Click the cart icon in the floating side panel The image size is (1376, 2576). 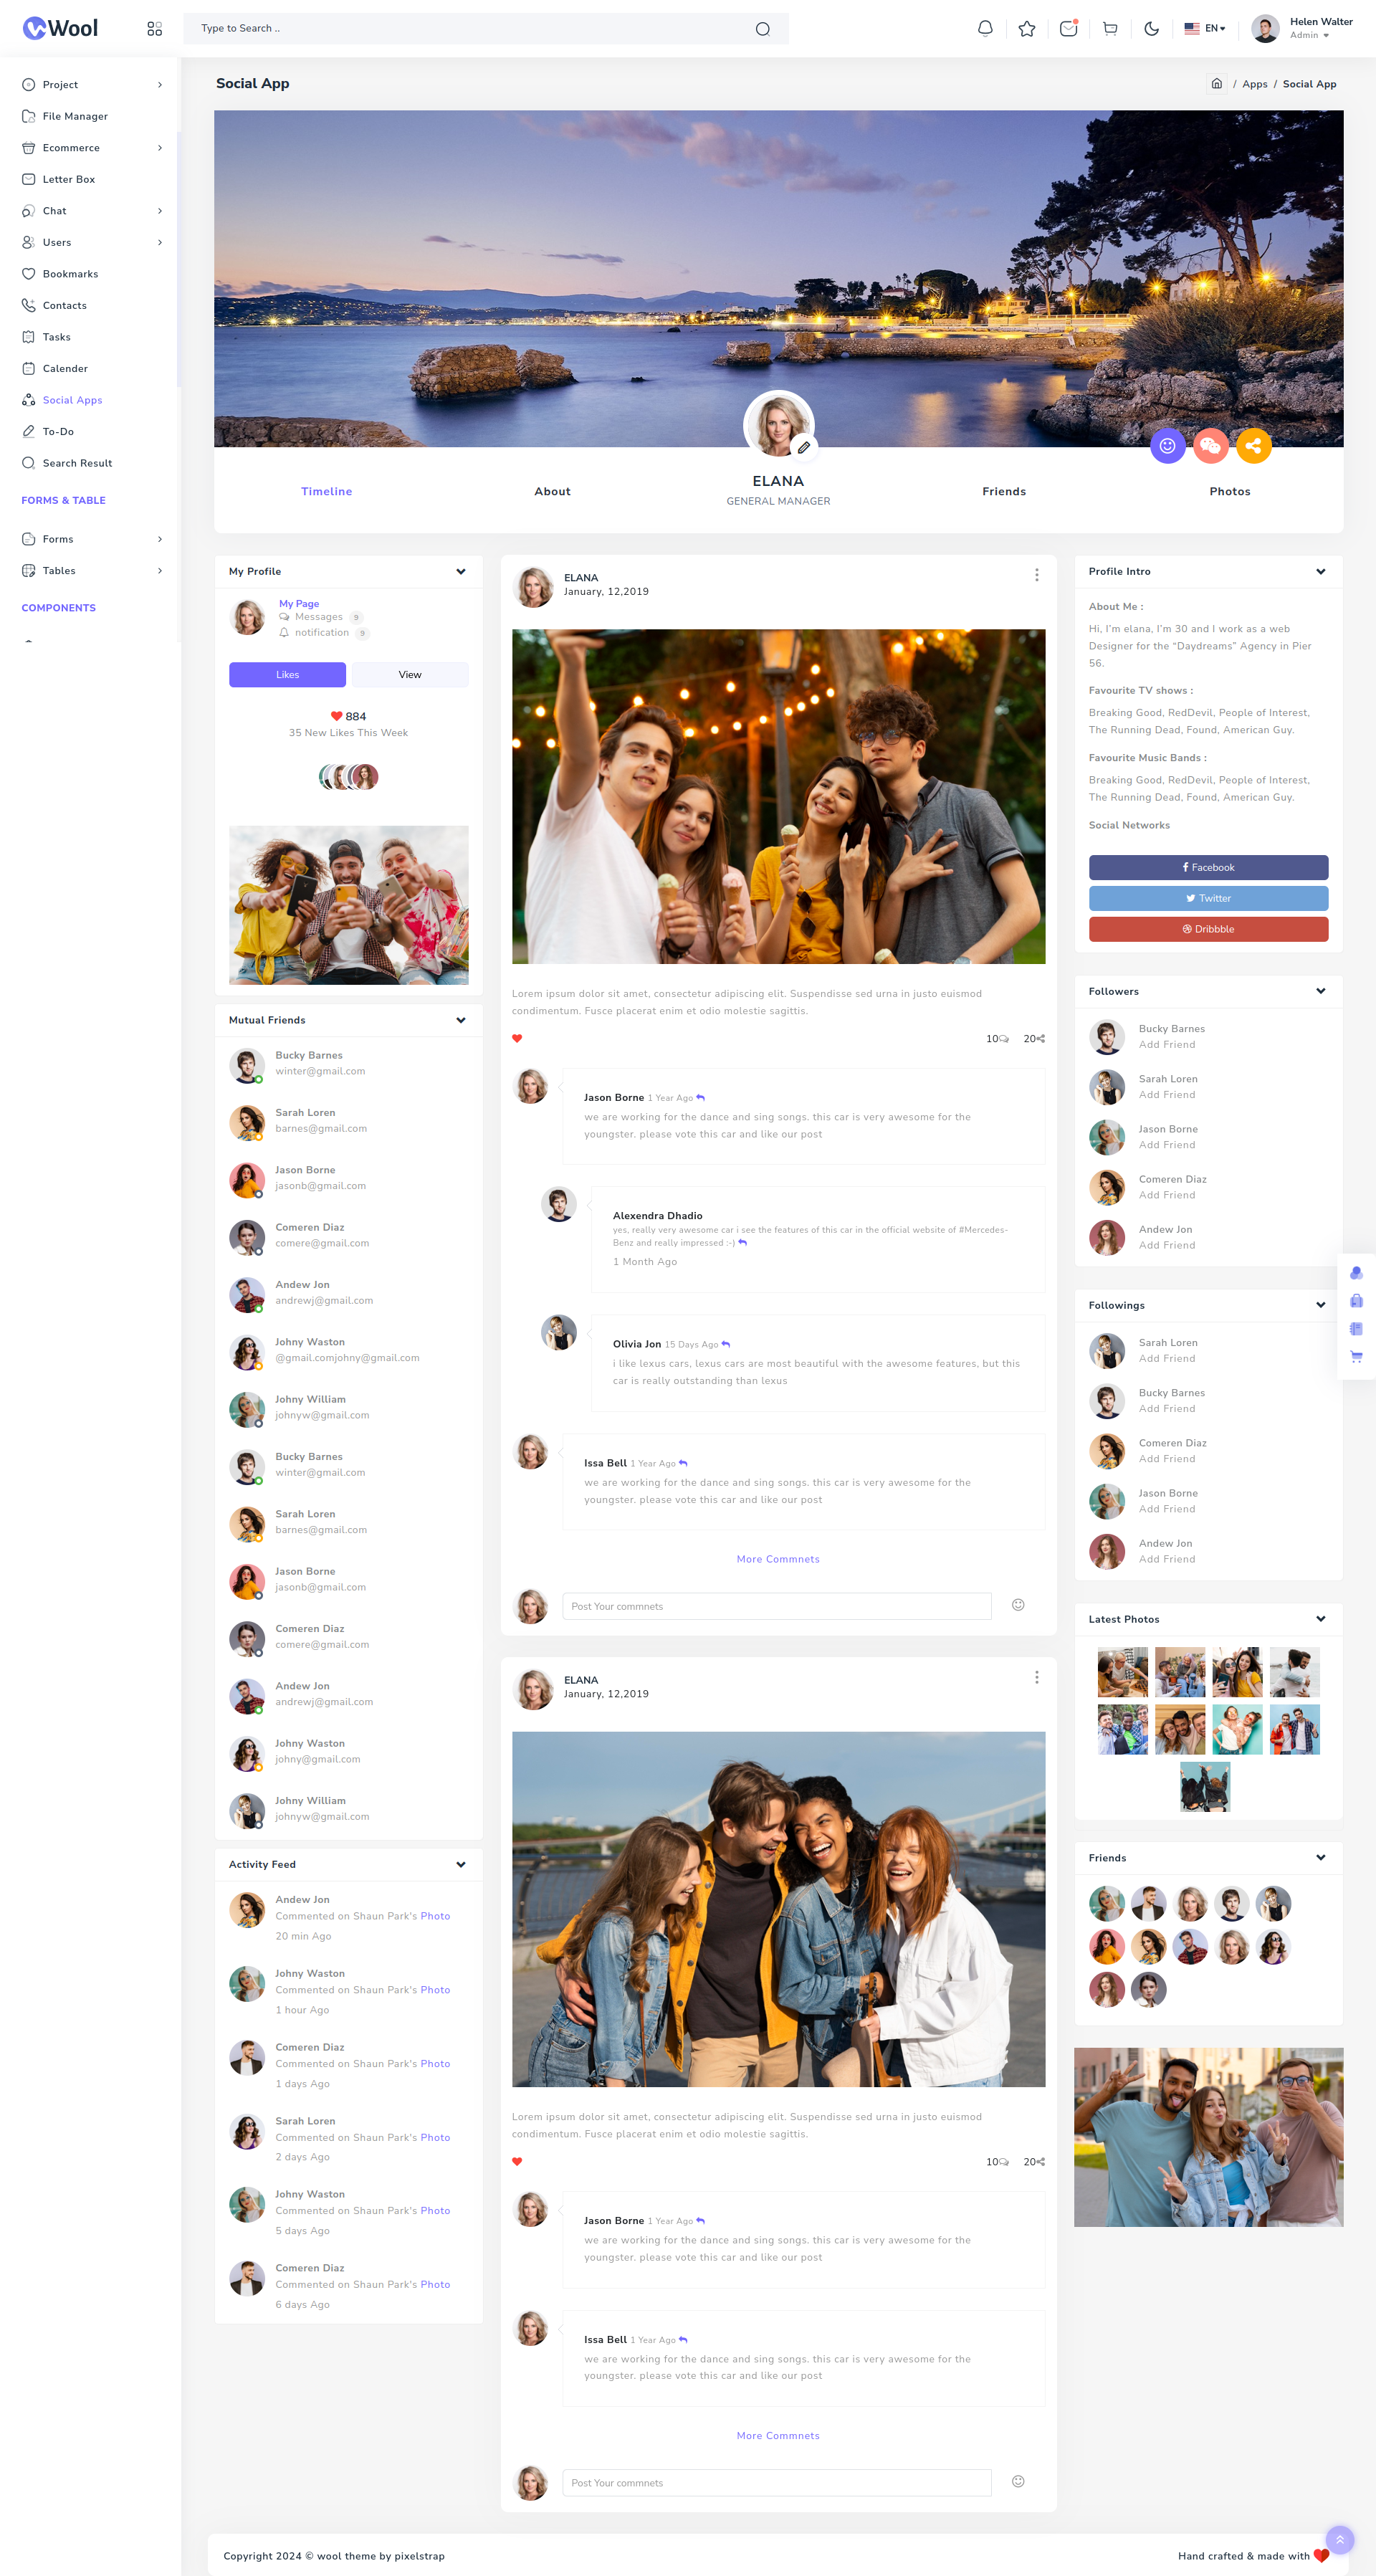1357,1357
